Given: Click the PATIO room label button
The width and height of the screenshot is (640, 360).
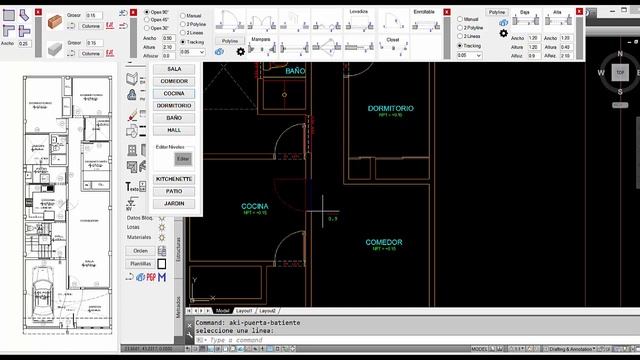Looking at the screenshot, I should [x=174, y=191].
